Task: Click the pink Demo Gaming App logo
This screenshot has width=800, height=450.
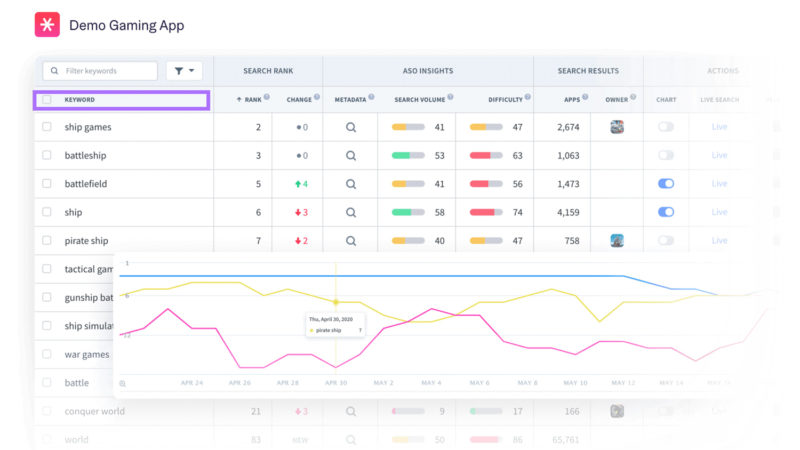Action: pyautogui.click(x=47, y=25)
